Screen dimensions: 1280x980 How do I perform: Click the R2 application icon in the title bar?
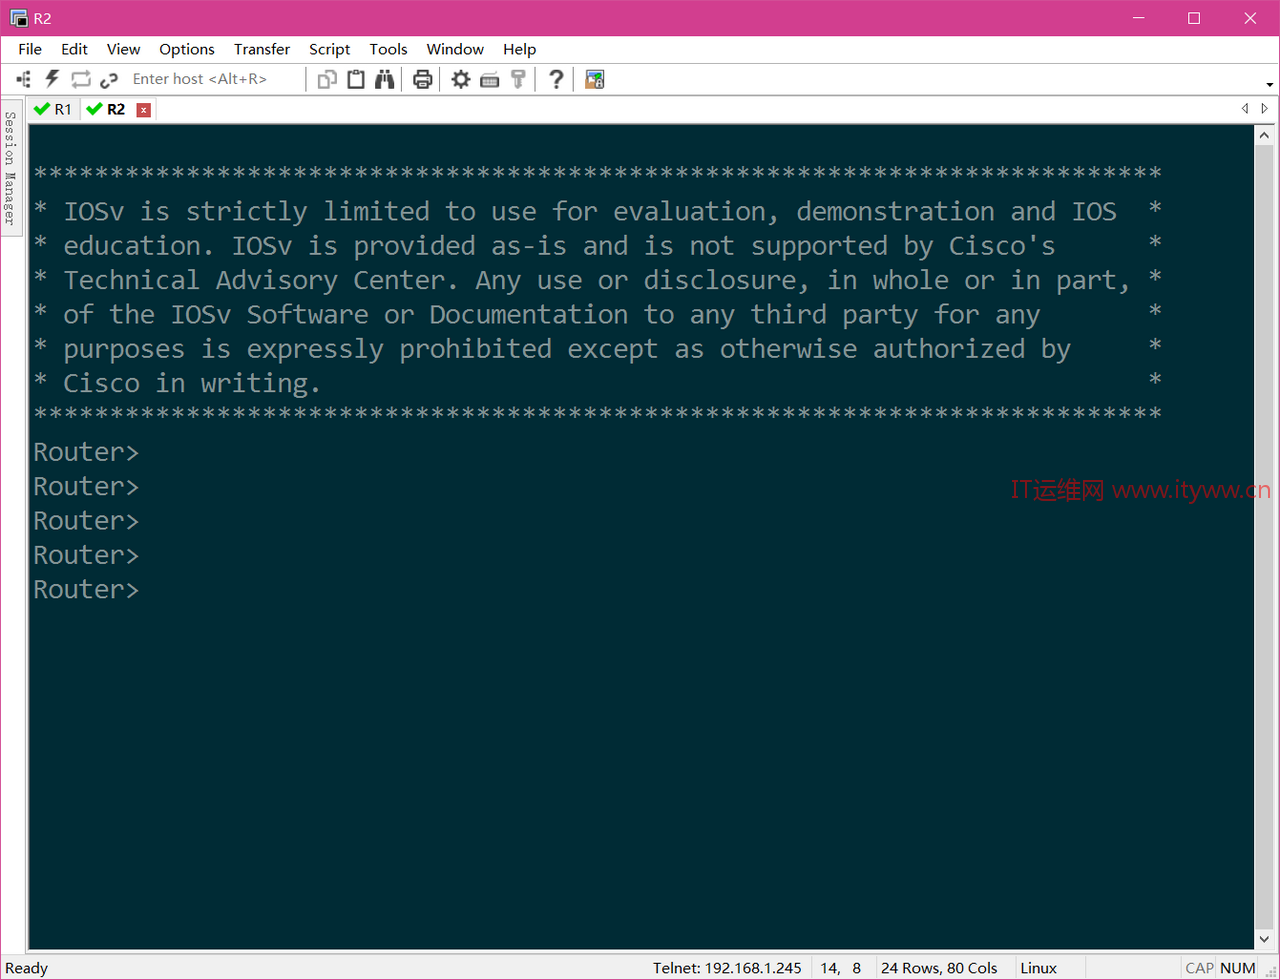point(18,18)
